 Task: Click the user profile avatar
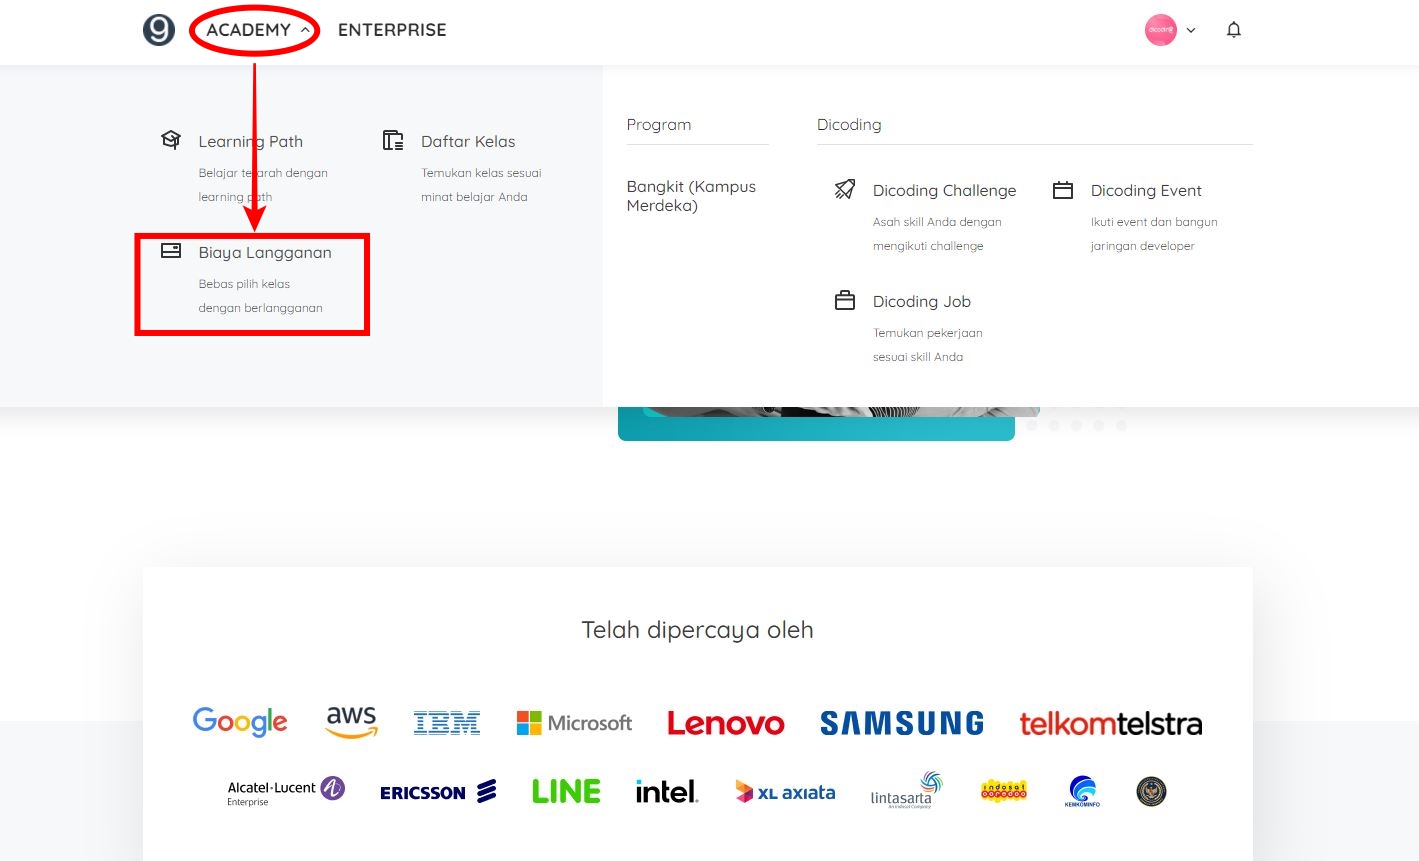tap(1160, 29)
